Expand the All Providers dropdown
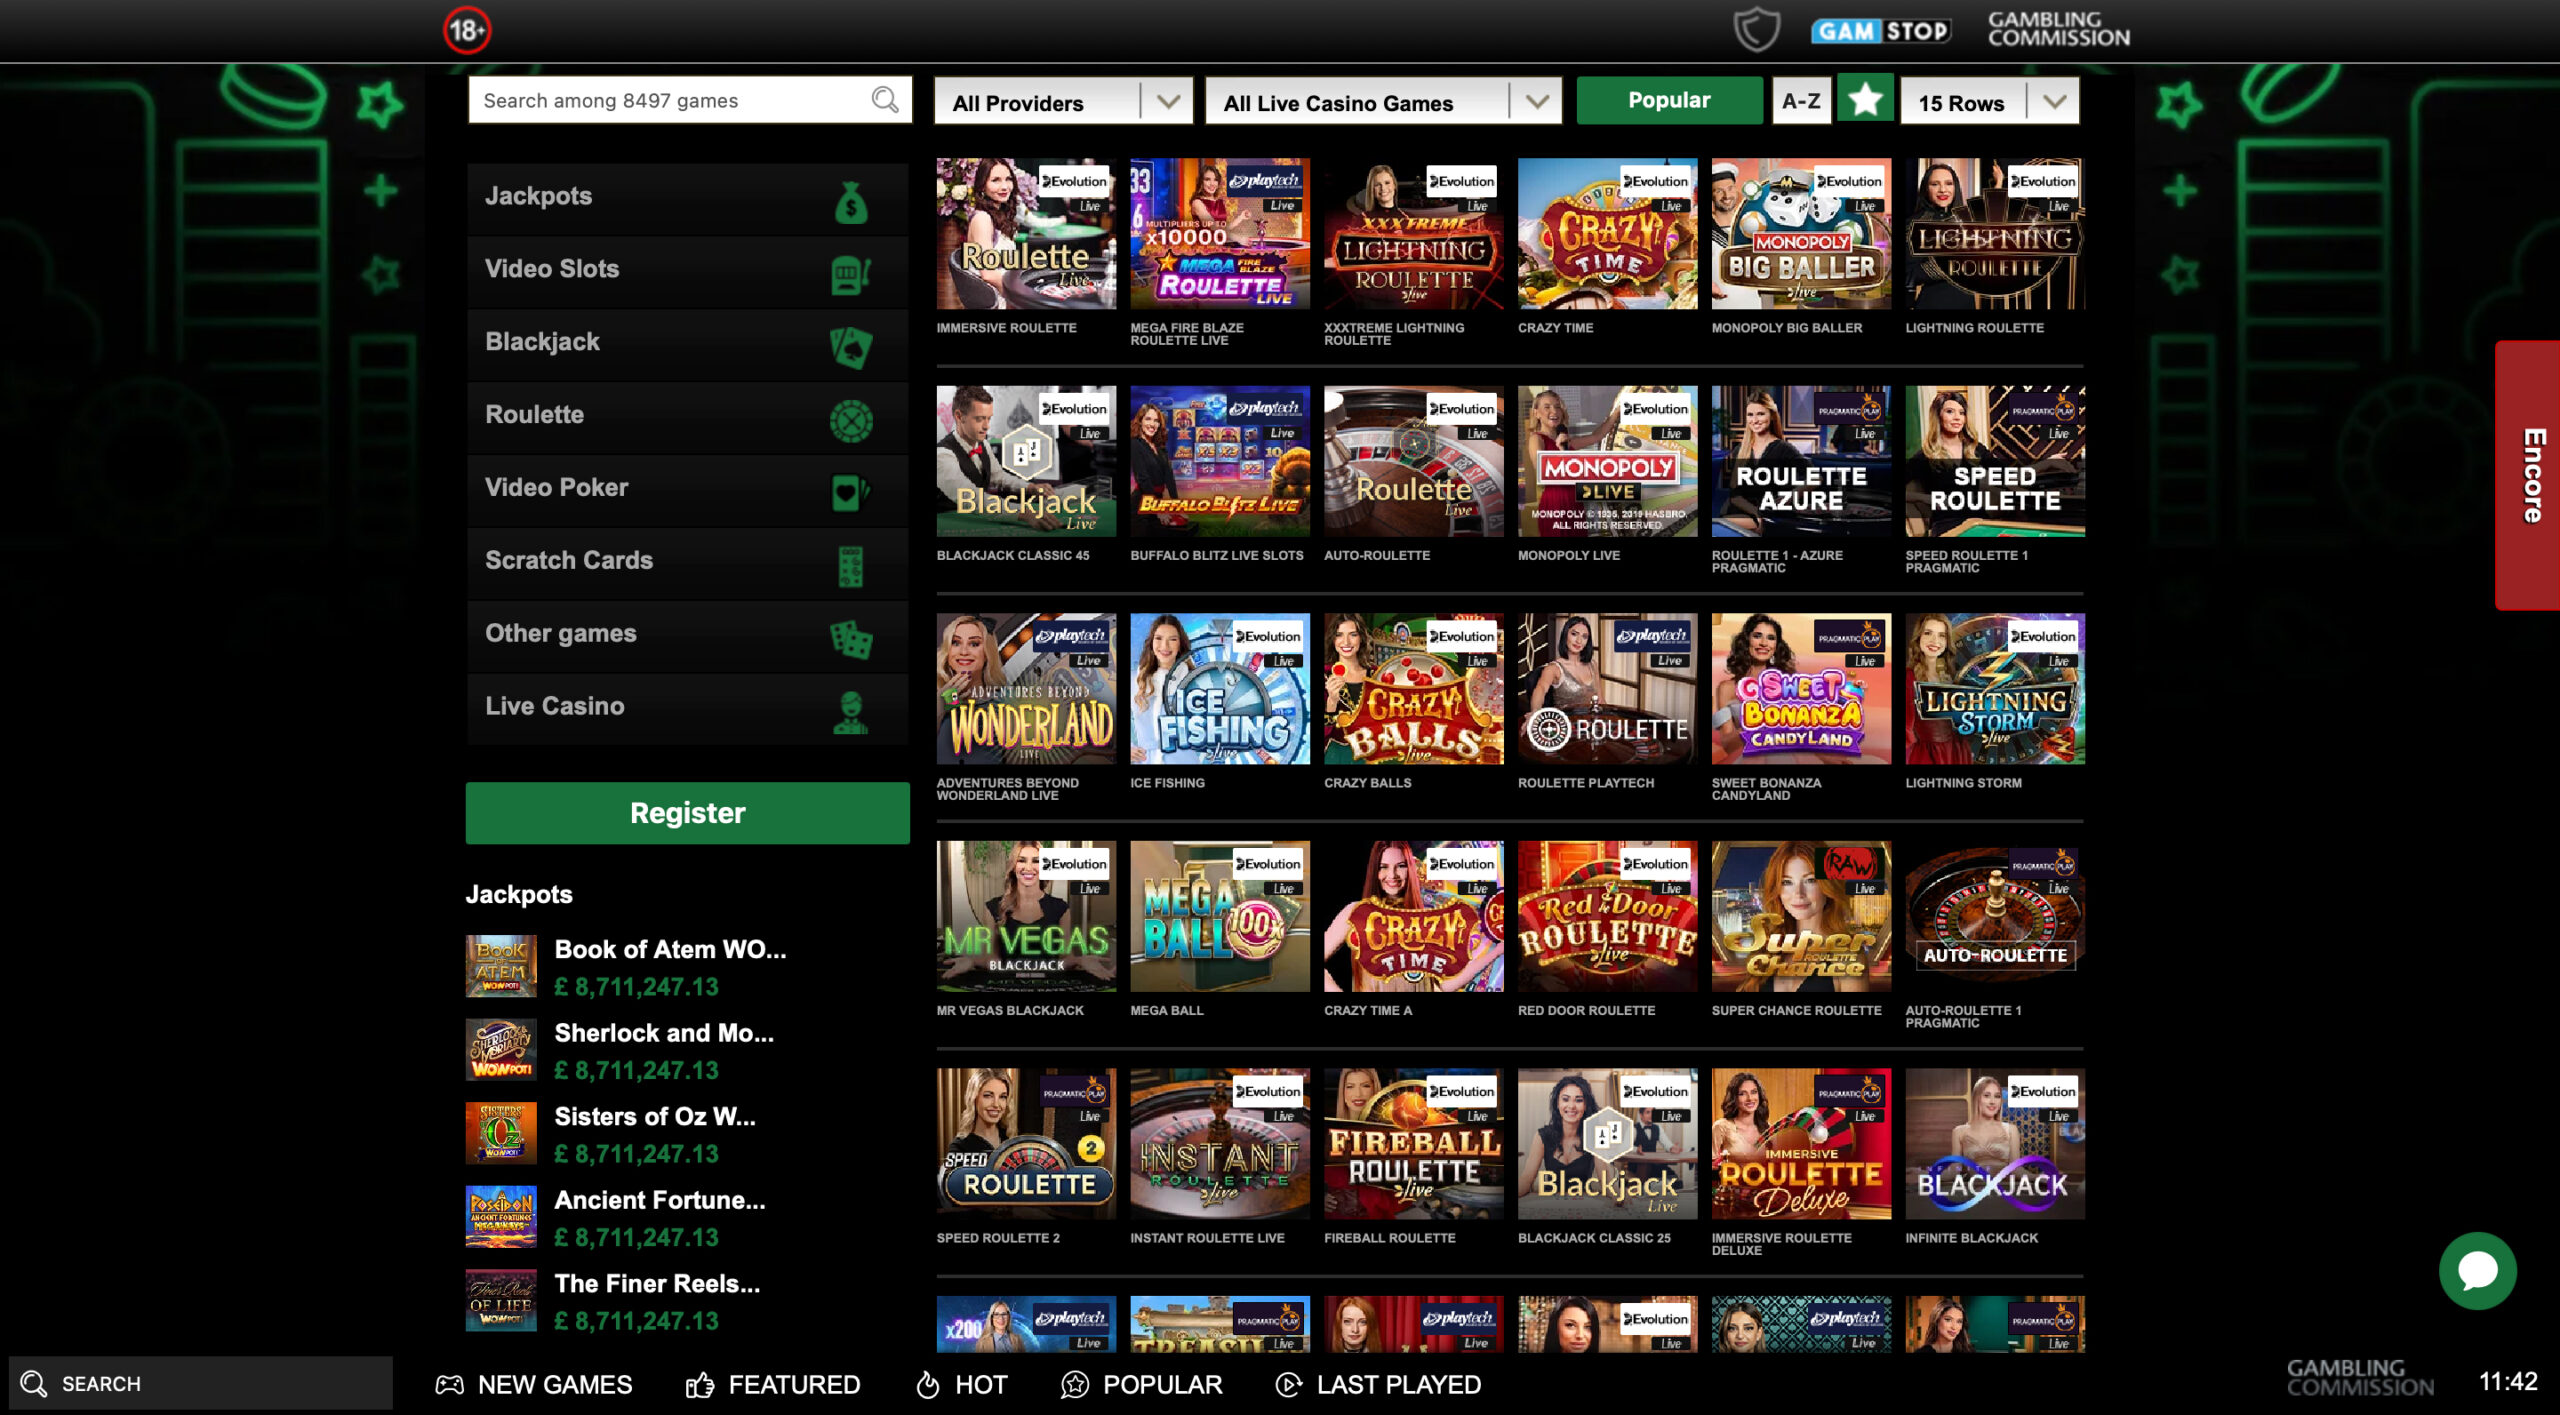 tap(1063, 101)
